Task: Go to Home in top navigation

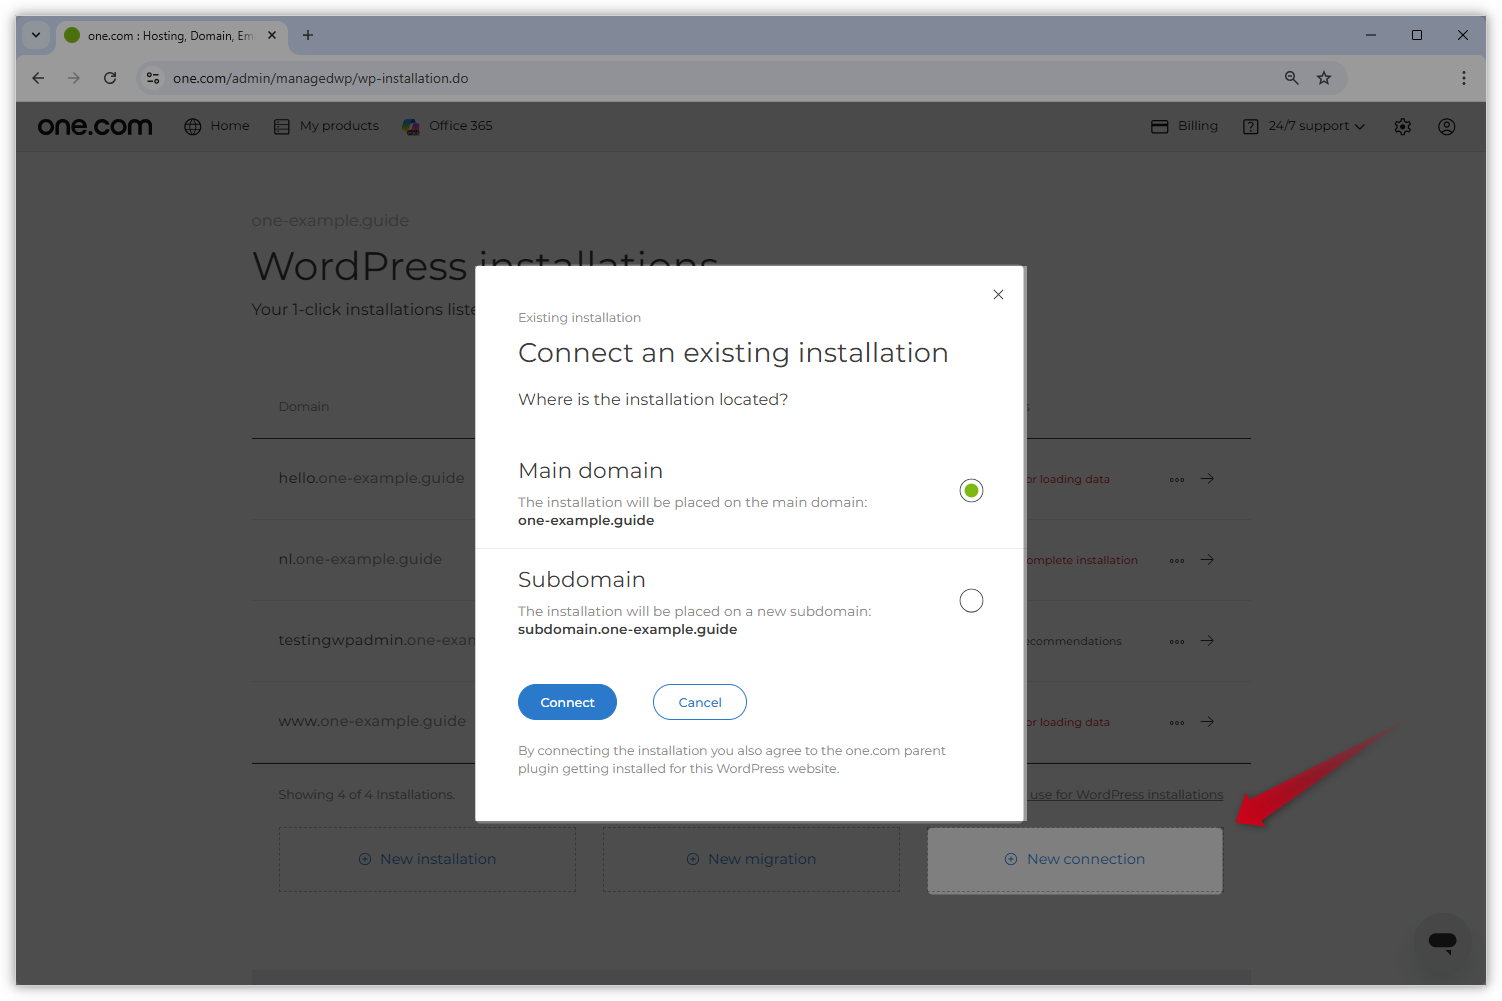Action: click(x=217, y=126)
